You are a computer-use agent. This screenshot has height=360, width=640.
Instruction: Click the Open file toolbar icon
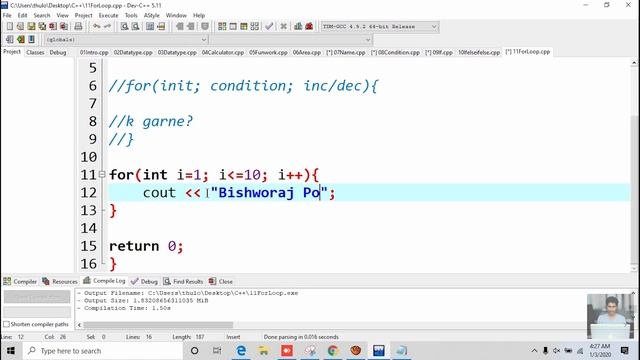click(x=20, y=27)
